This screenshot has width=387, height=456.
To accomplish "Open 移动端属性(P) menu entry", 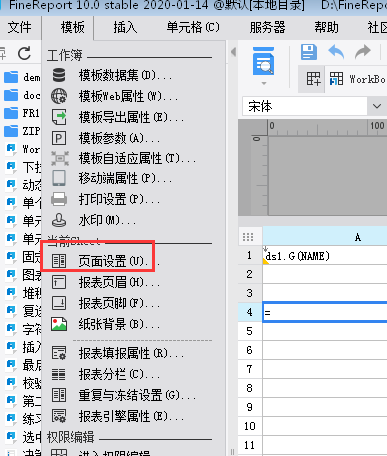I will click(125, 179).
